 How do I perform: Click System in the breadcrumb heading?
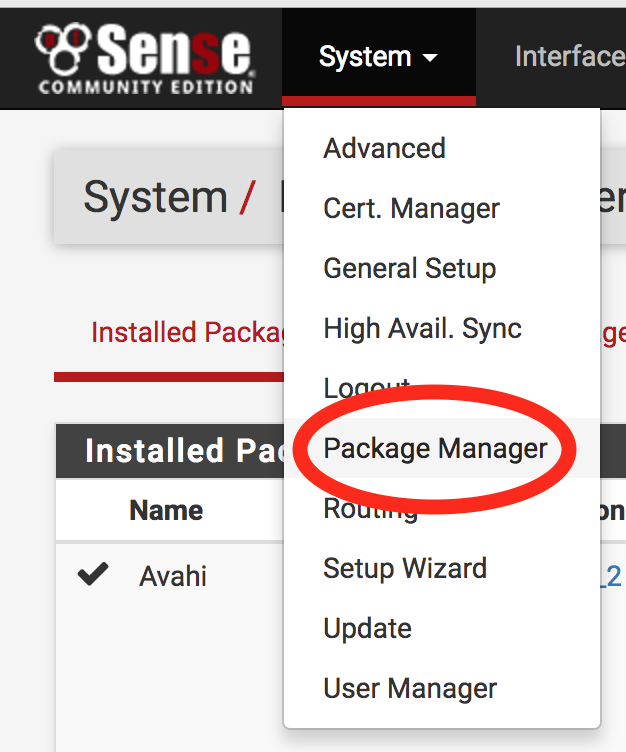(155, 197)
